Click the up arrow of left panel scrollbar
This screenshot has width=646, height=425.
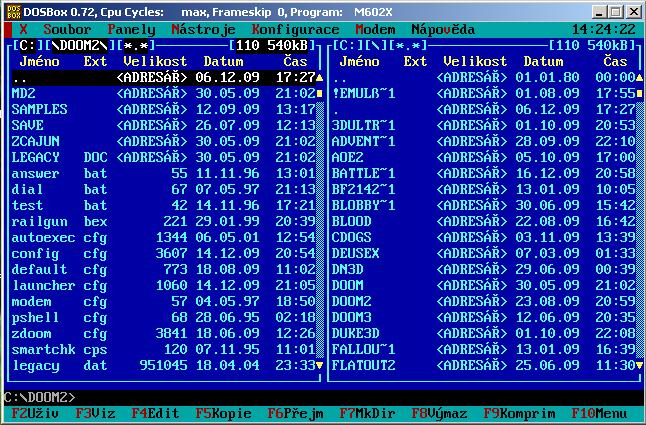pos(319,77)
